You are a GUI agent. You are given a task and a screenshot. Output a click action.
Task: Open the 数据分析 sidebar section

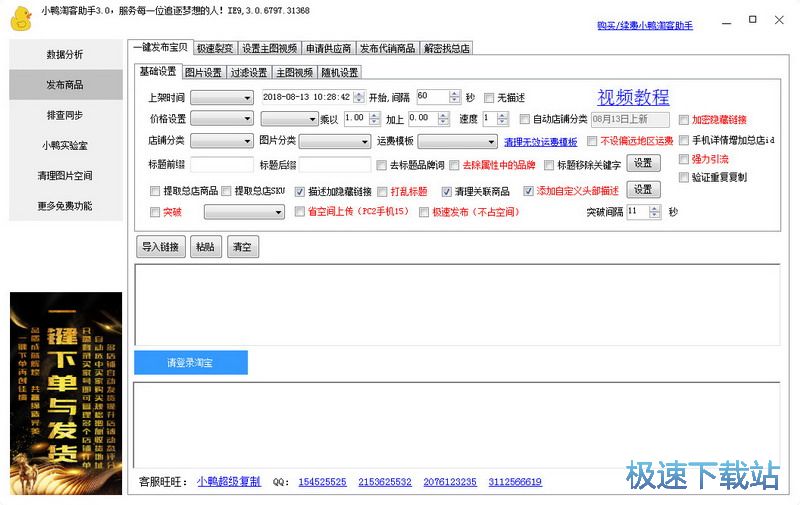click(x=65, y=54)
